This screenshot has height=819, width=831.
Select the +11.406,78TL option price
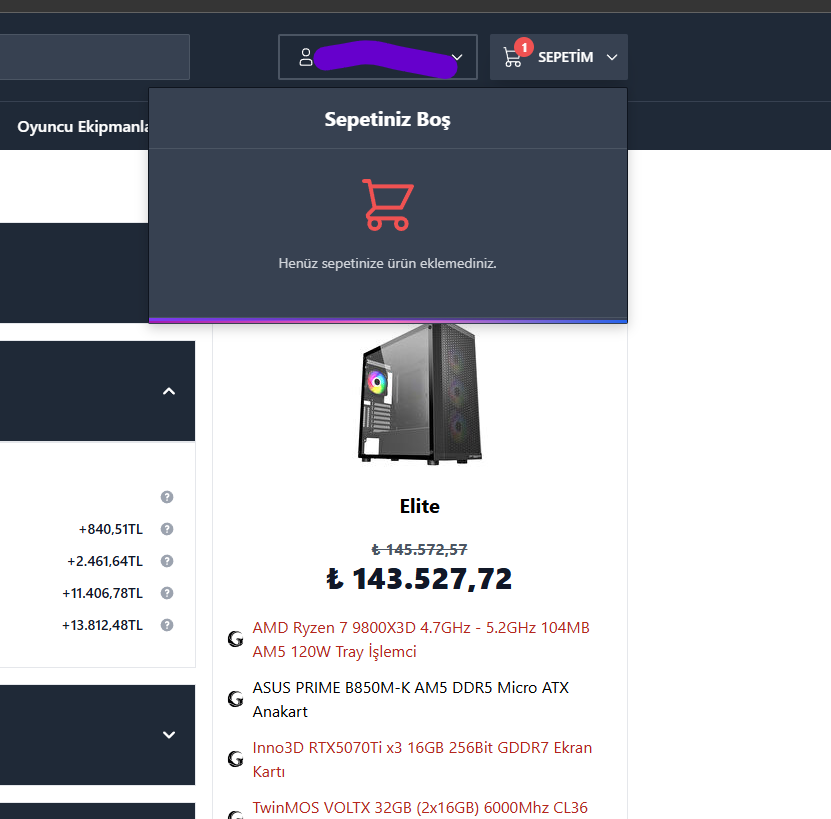pyautogui.click(x=102, y=593)
